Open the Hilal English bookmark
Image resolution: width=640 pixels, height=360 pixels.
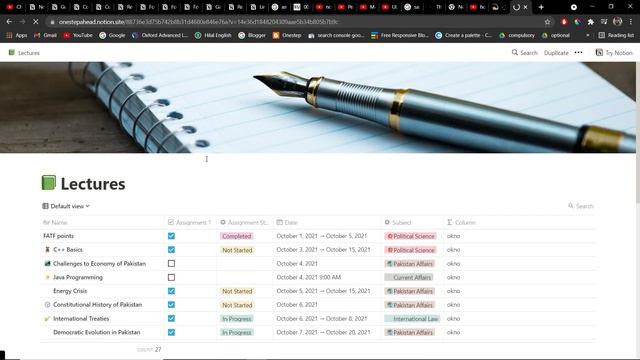coord(213,36)
